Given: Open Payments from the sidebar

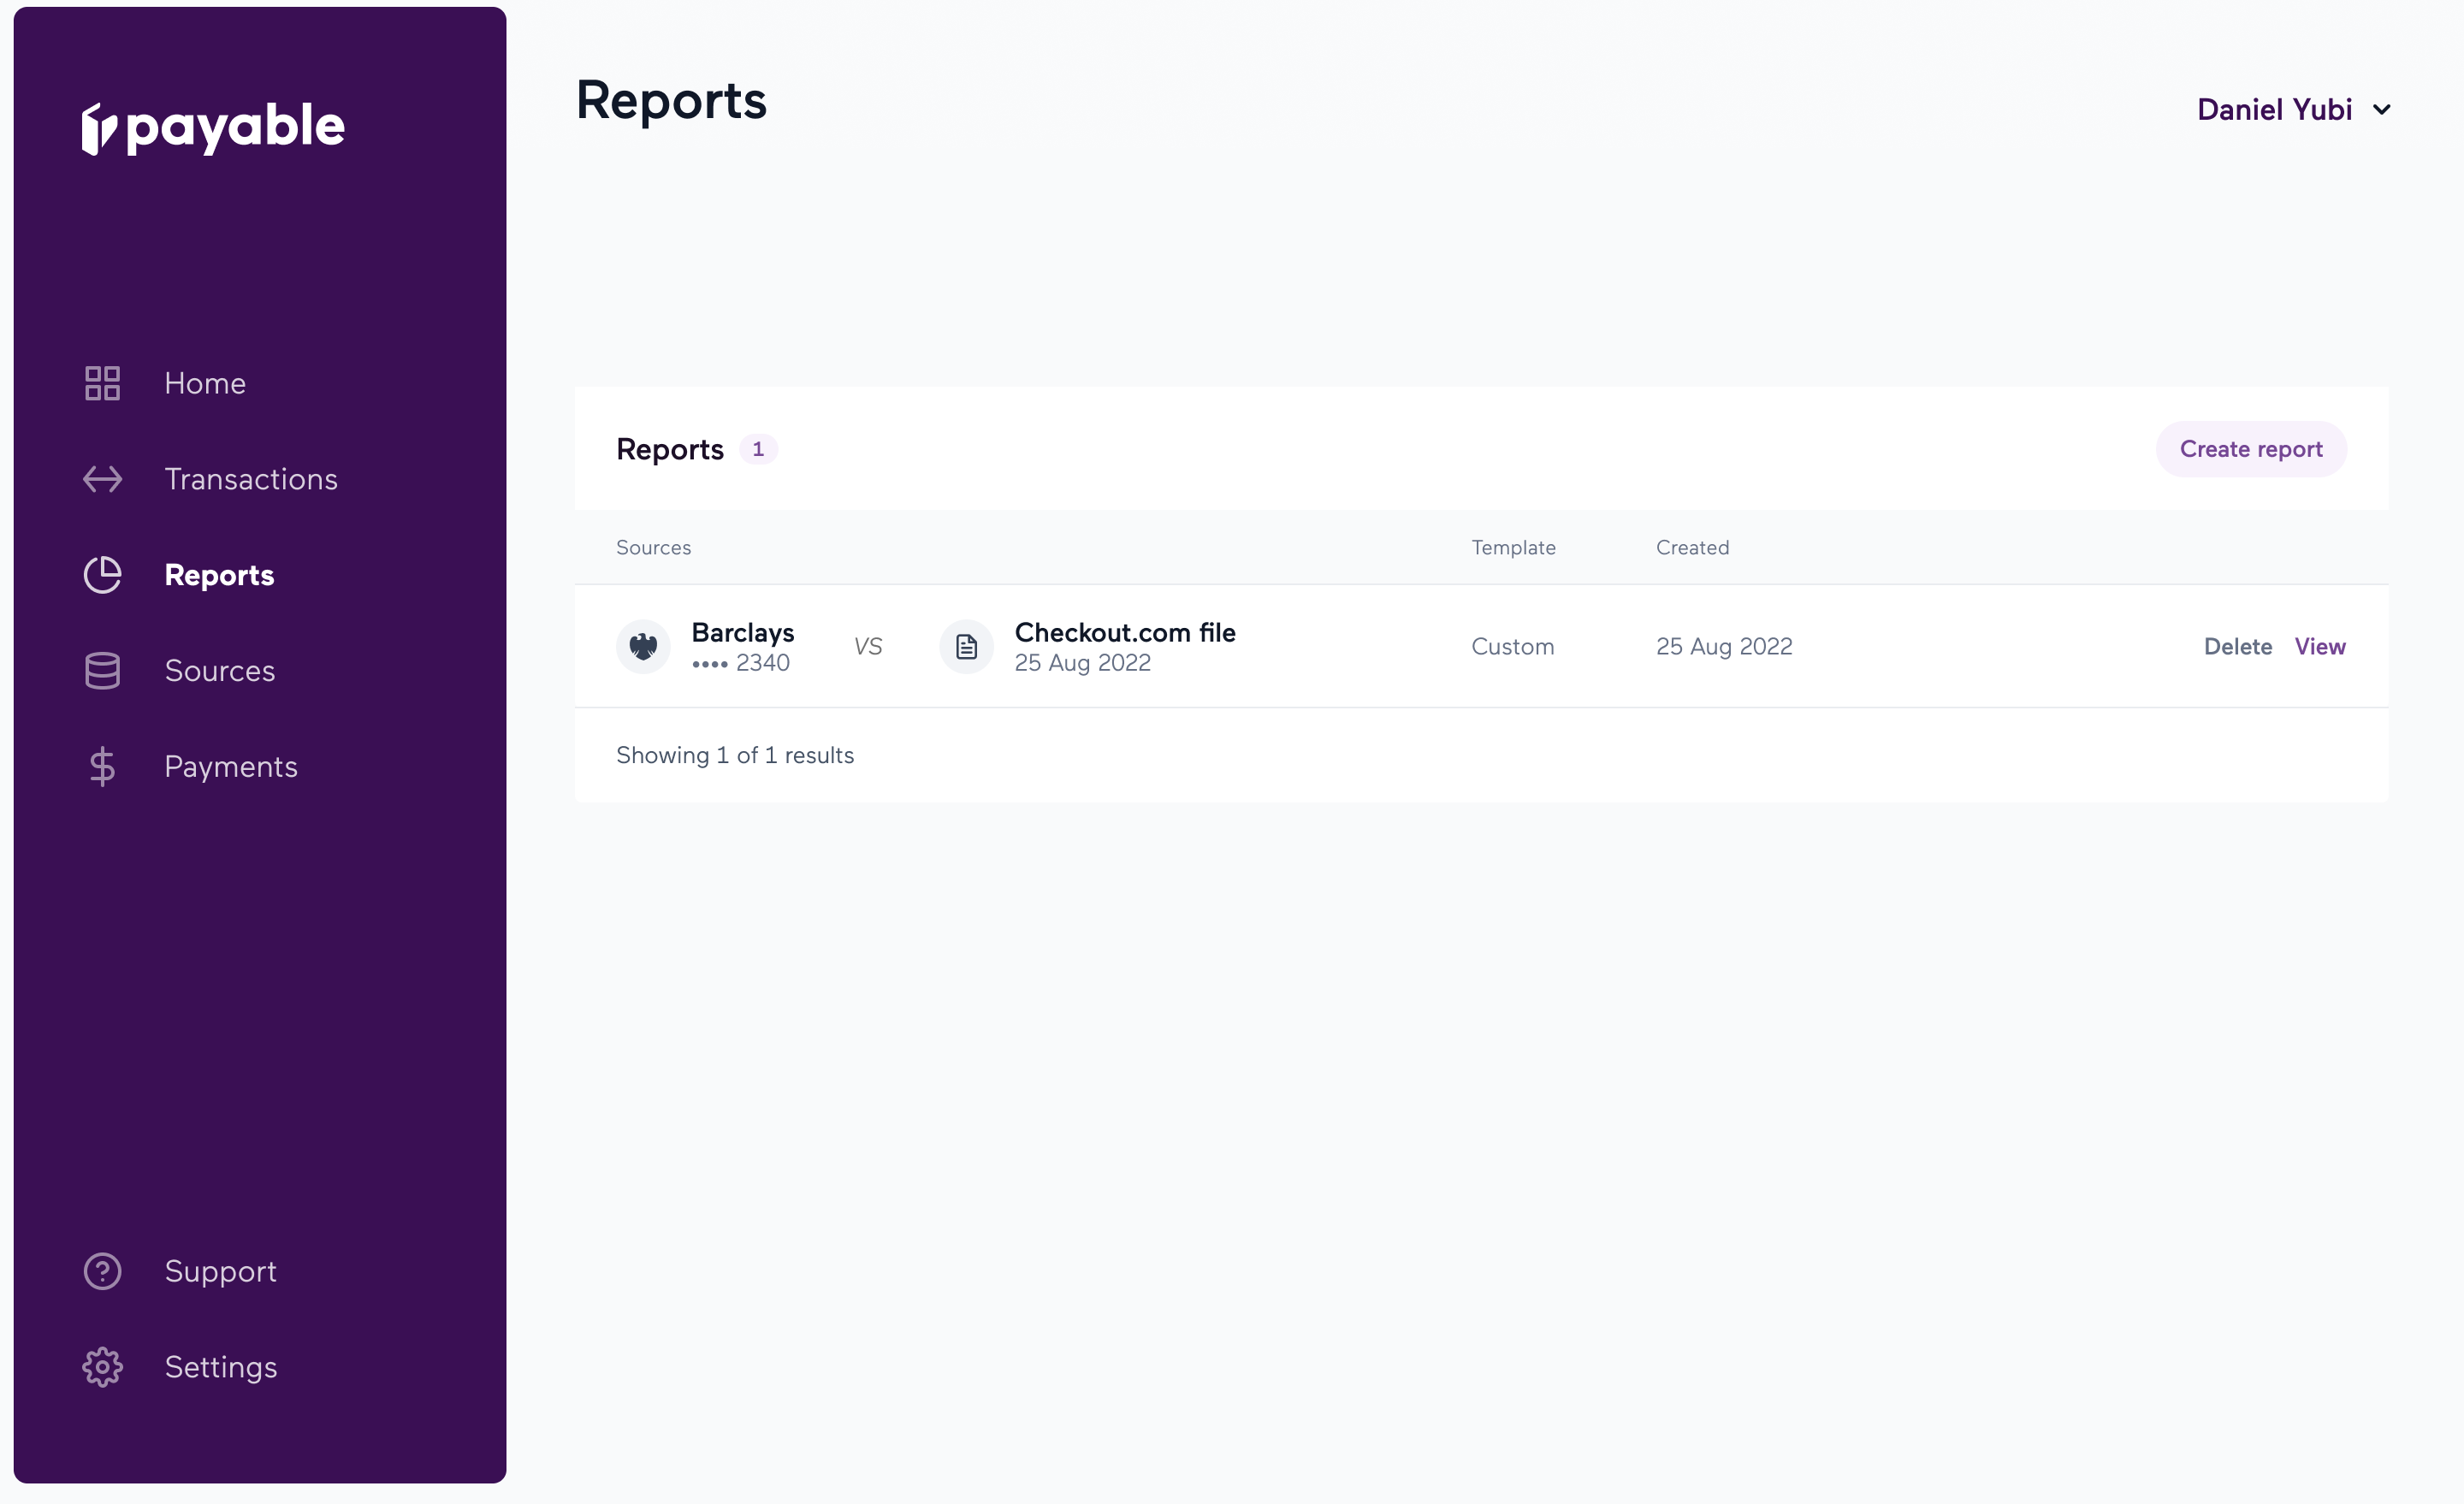Looking at the screenshot, I should [x=230, y=767].
